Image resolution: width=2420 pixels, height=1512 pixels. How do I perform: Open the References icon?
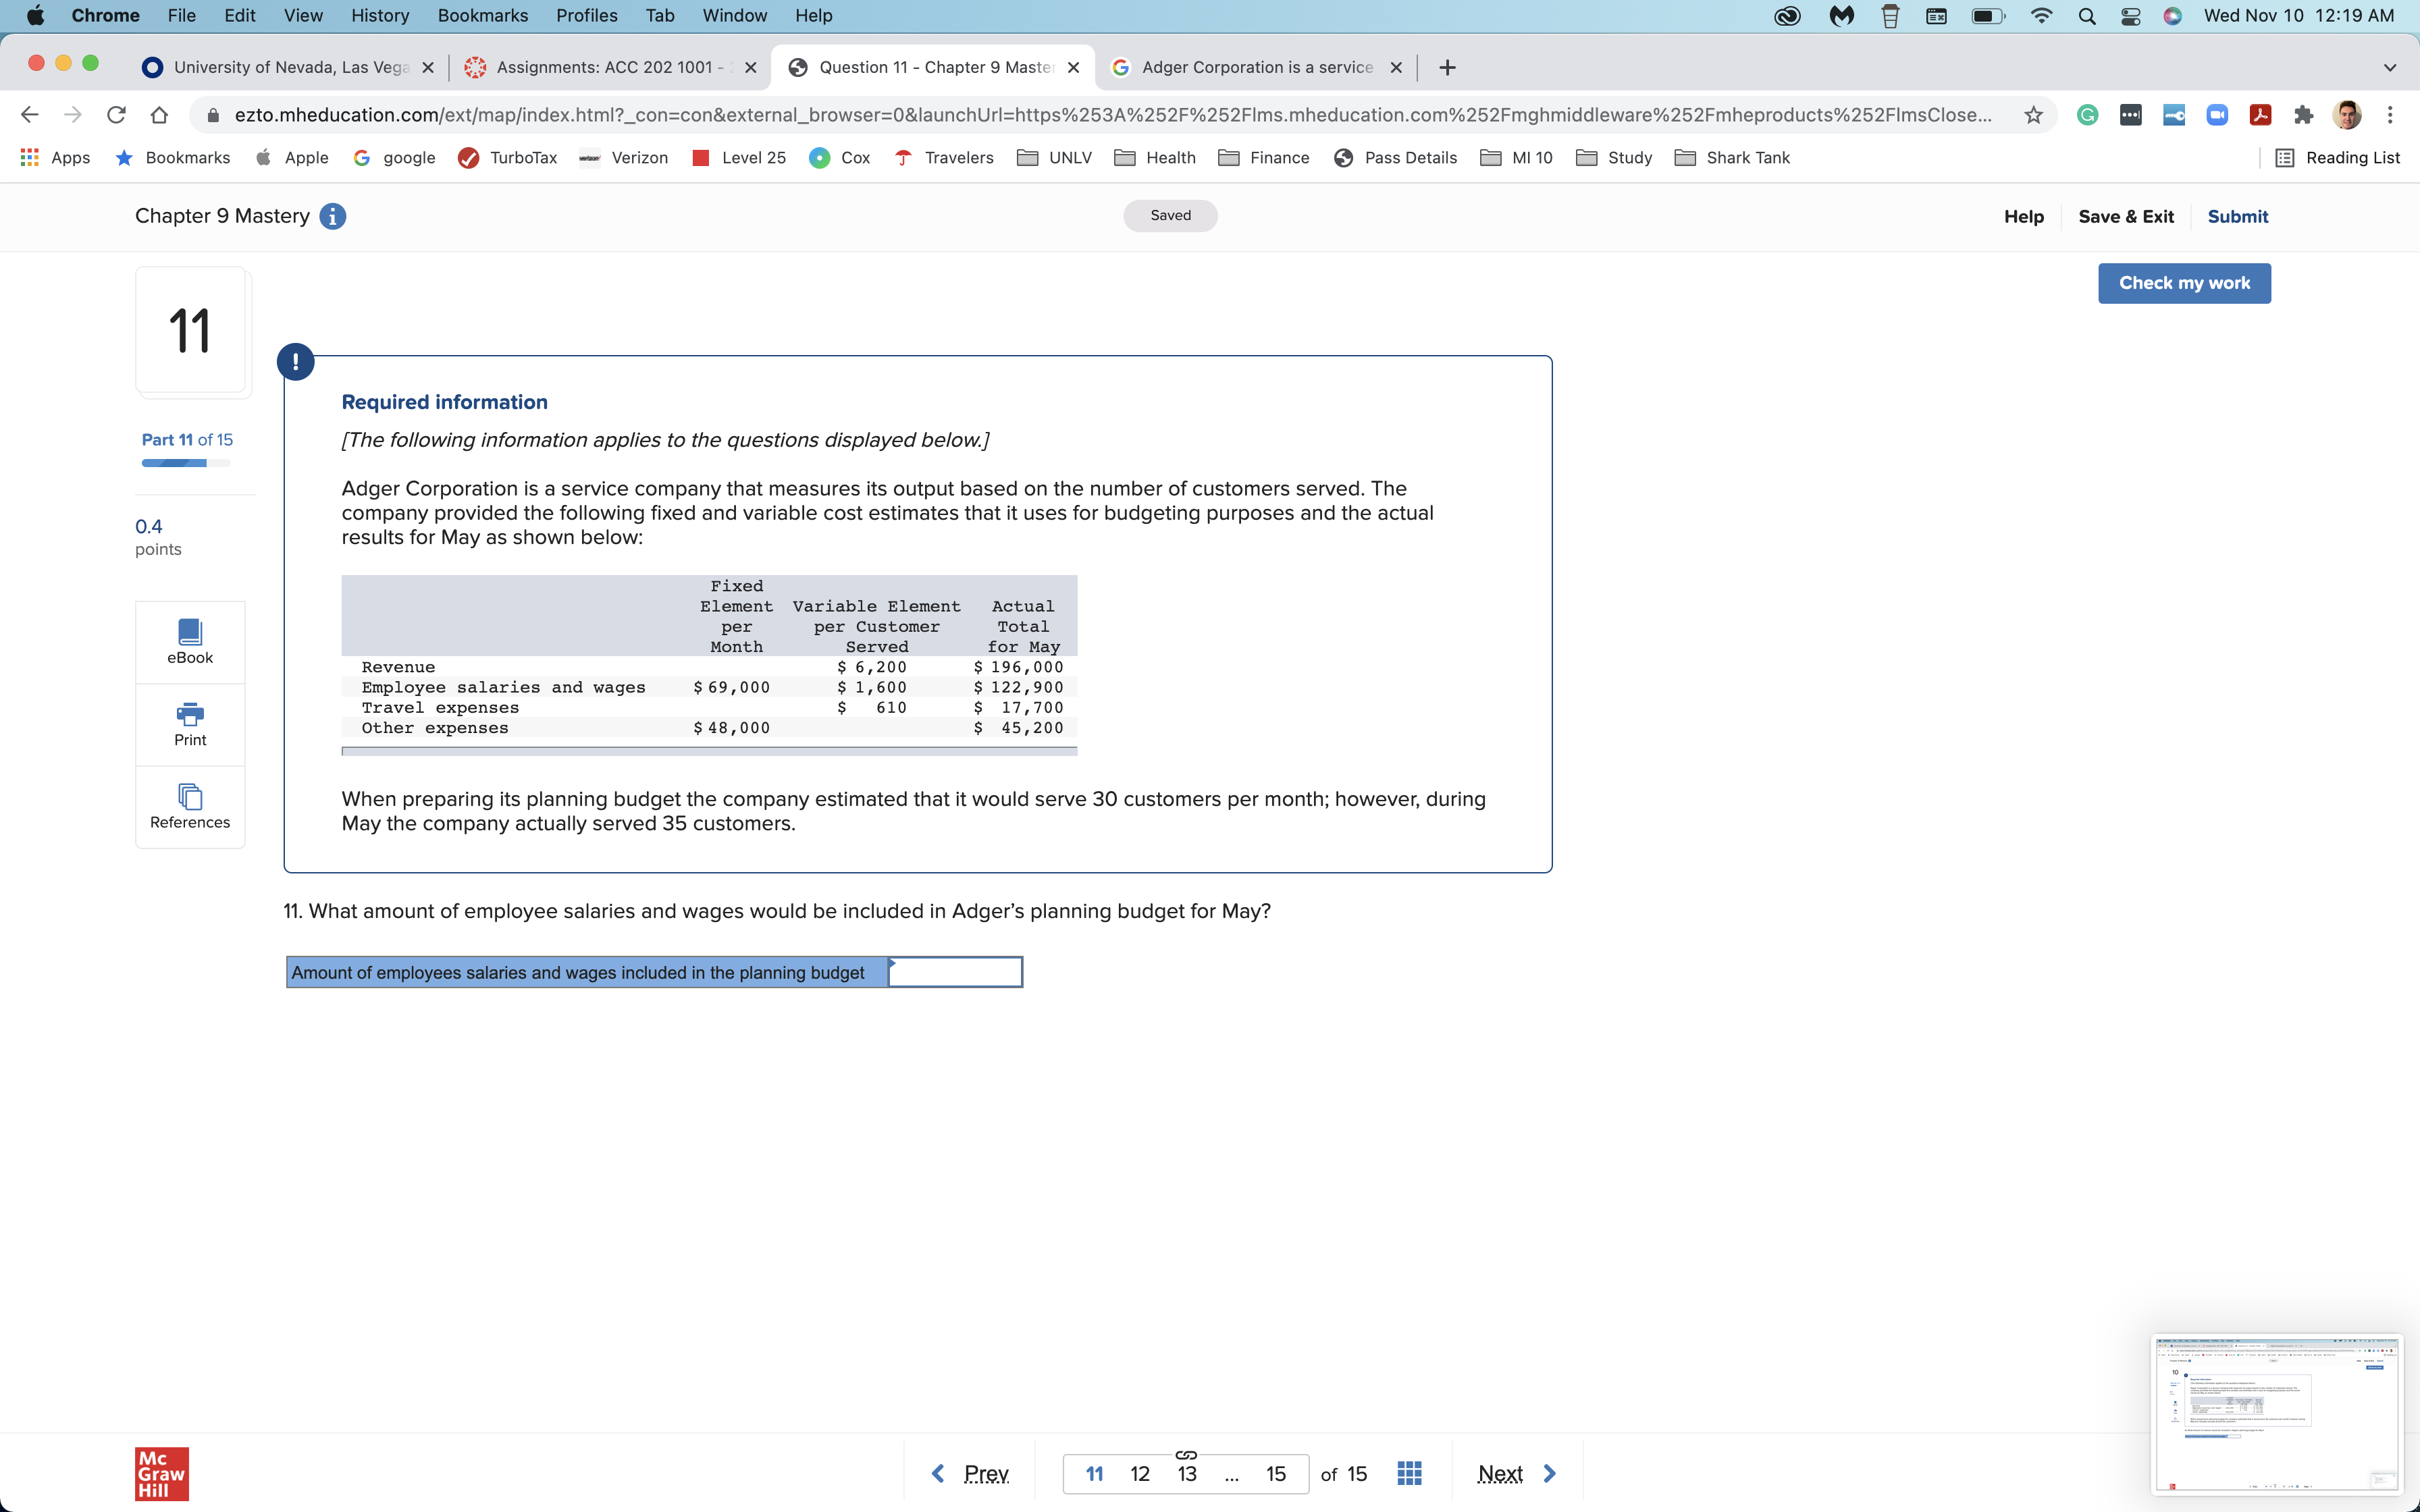click(x=190, y=806)
